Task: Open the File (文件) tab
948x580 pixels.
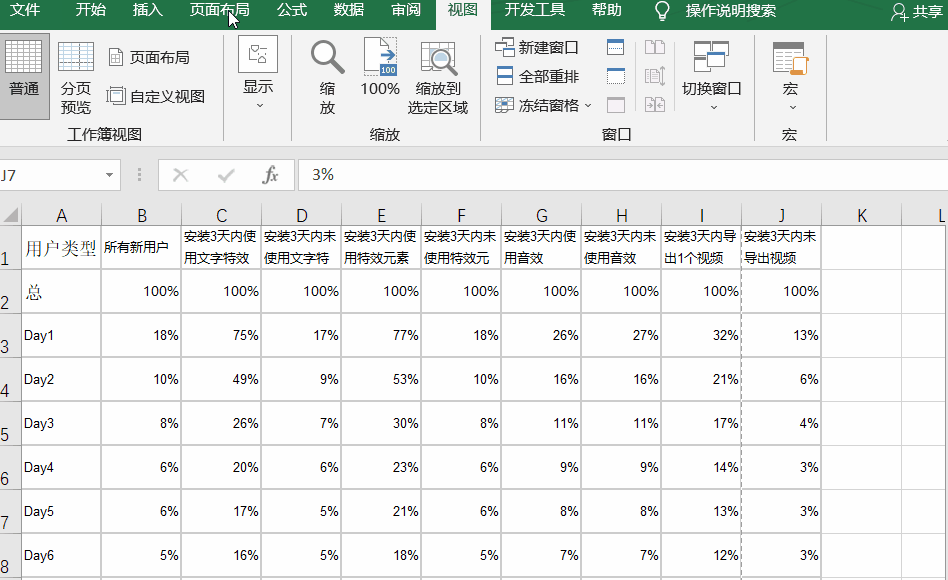Action: click(x=25, y=10)
